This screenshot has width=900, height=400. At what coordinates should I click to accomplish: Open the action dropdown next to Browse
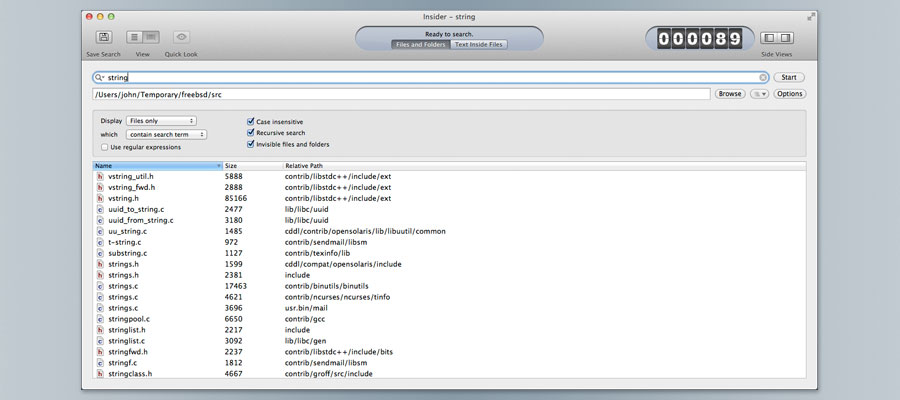tap(759, 94)
